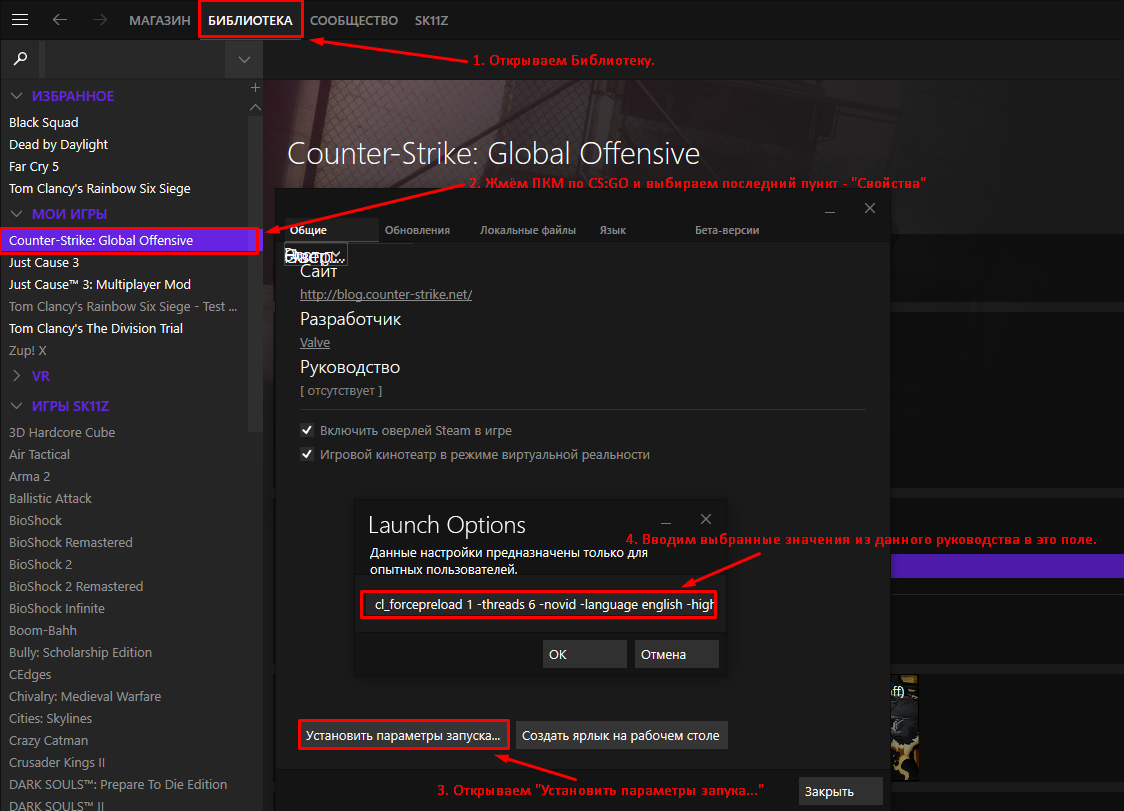The image size is (1124, 811).
Task: Select DARK SOULS: Prepare To Die Edition
Action: click(x=118, y=784)
